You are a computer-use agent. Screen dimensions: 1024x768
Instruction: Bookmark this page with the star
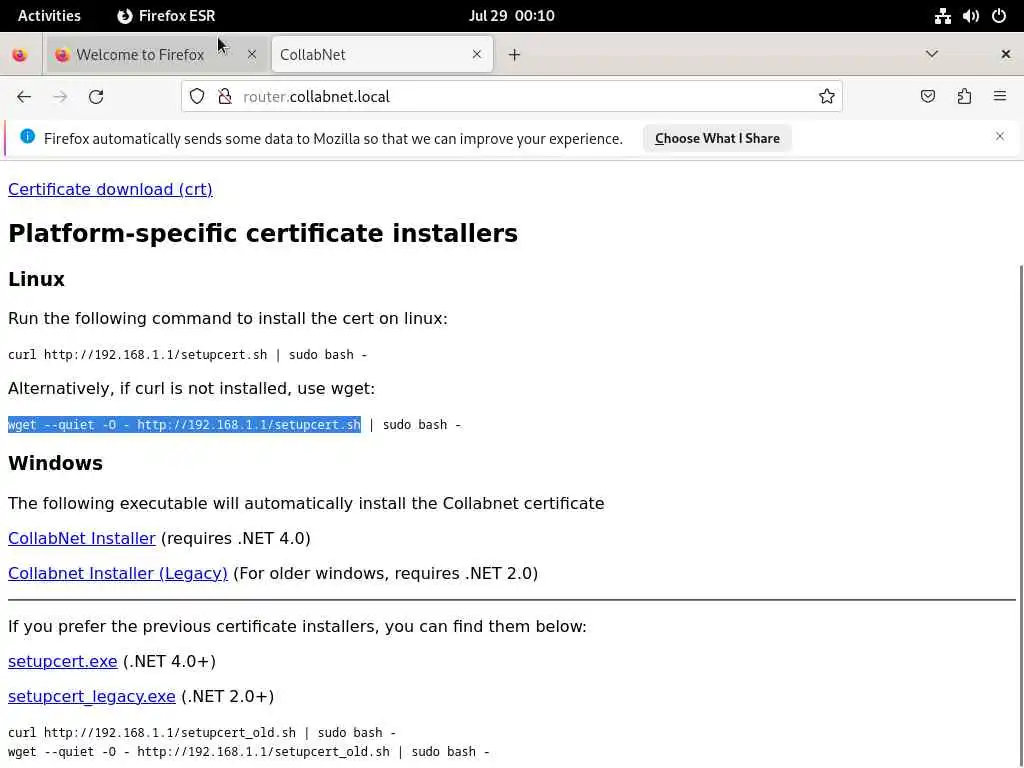coord(827,97)
